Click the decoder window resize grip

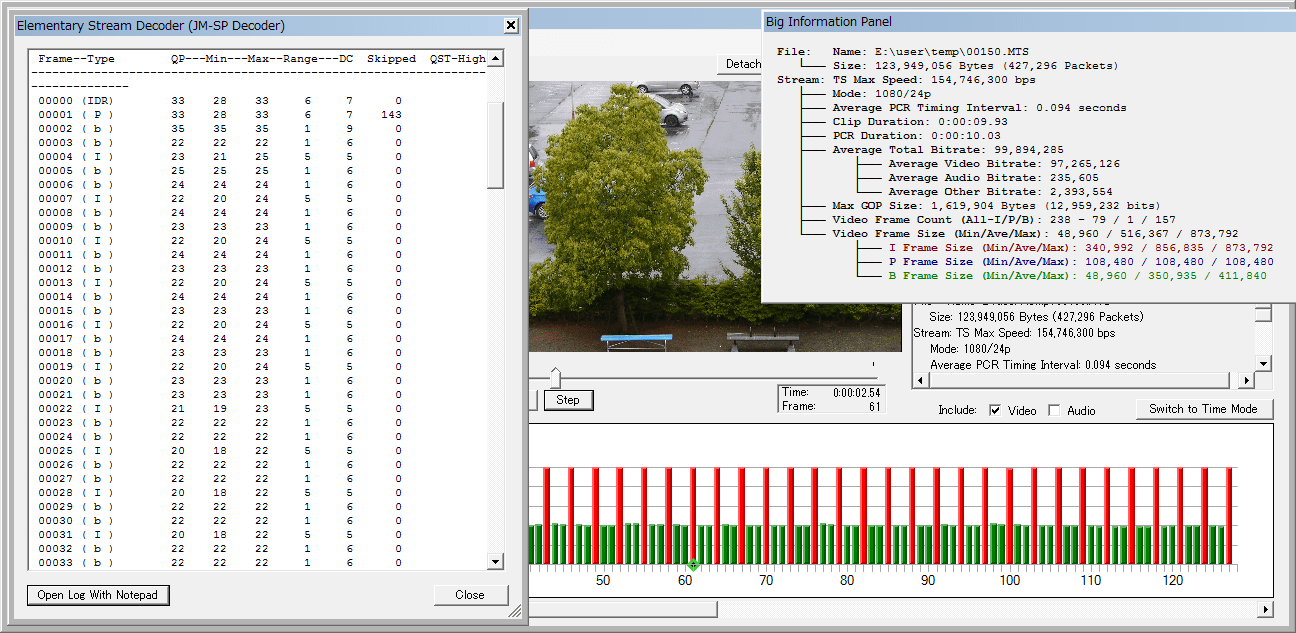515,610
